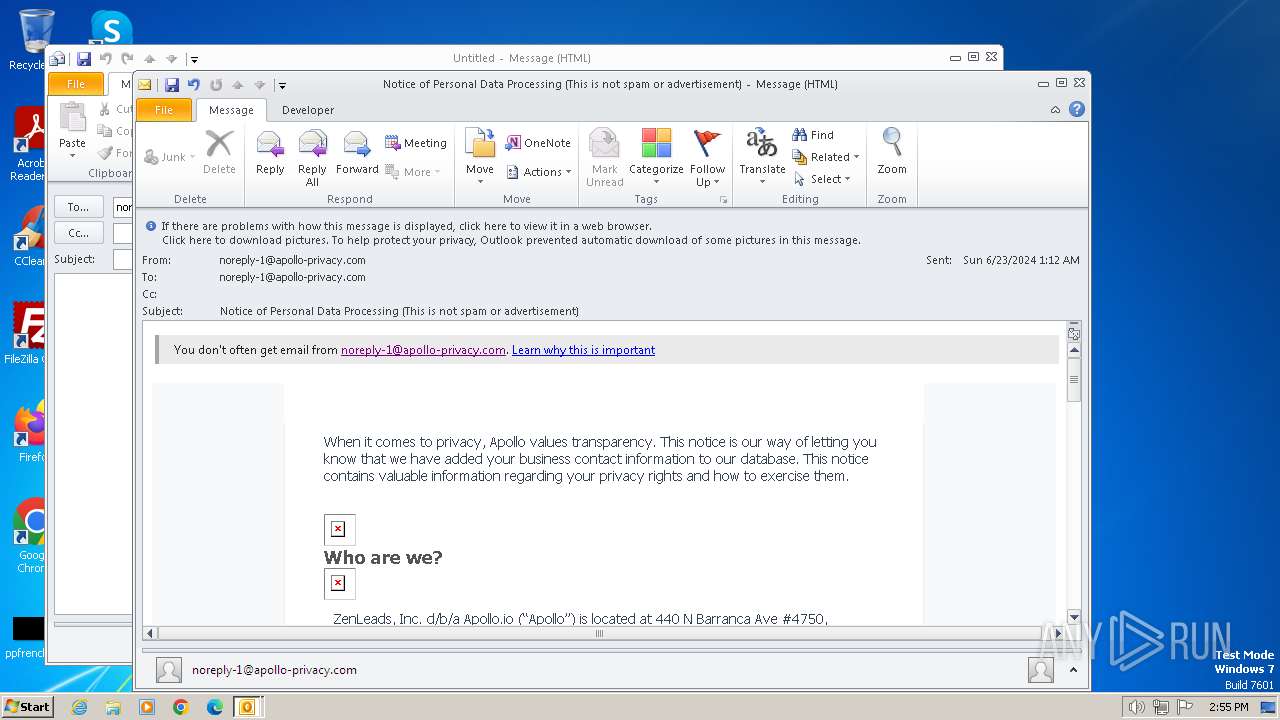Image resolution: width=1280 pixels, height=720 pixels.
Task: Open Google Chrome from the taskbar
Action: point(181,707)
